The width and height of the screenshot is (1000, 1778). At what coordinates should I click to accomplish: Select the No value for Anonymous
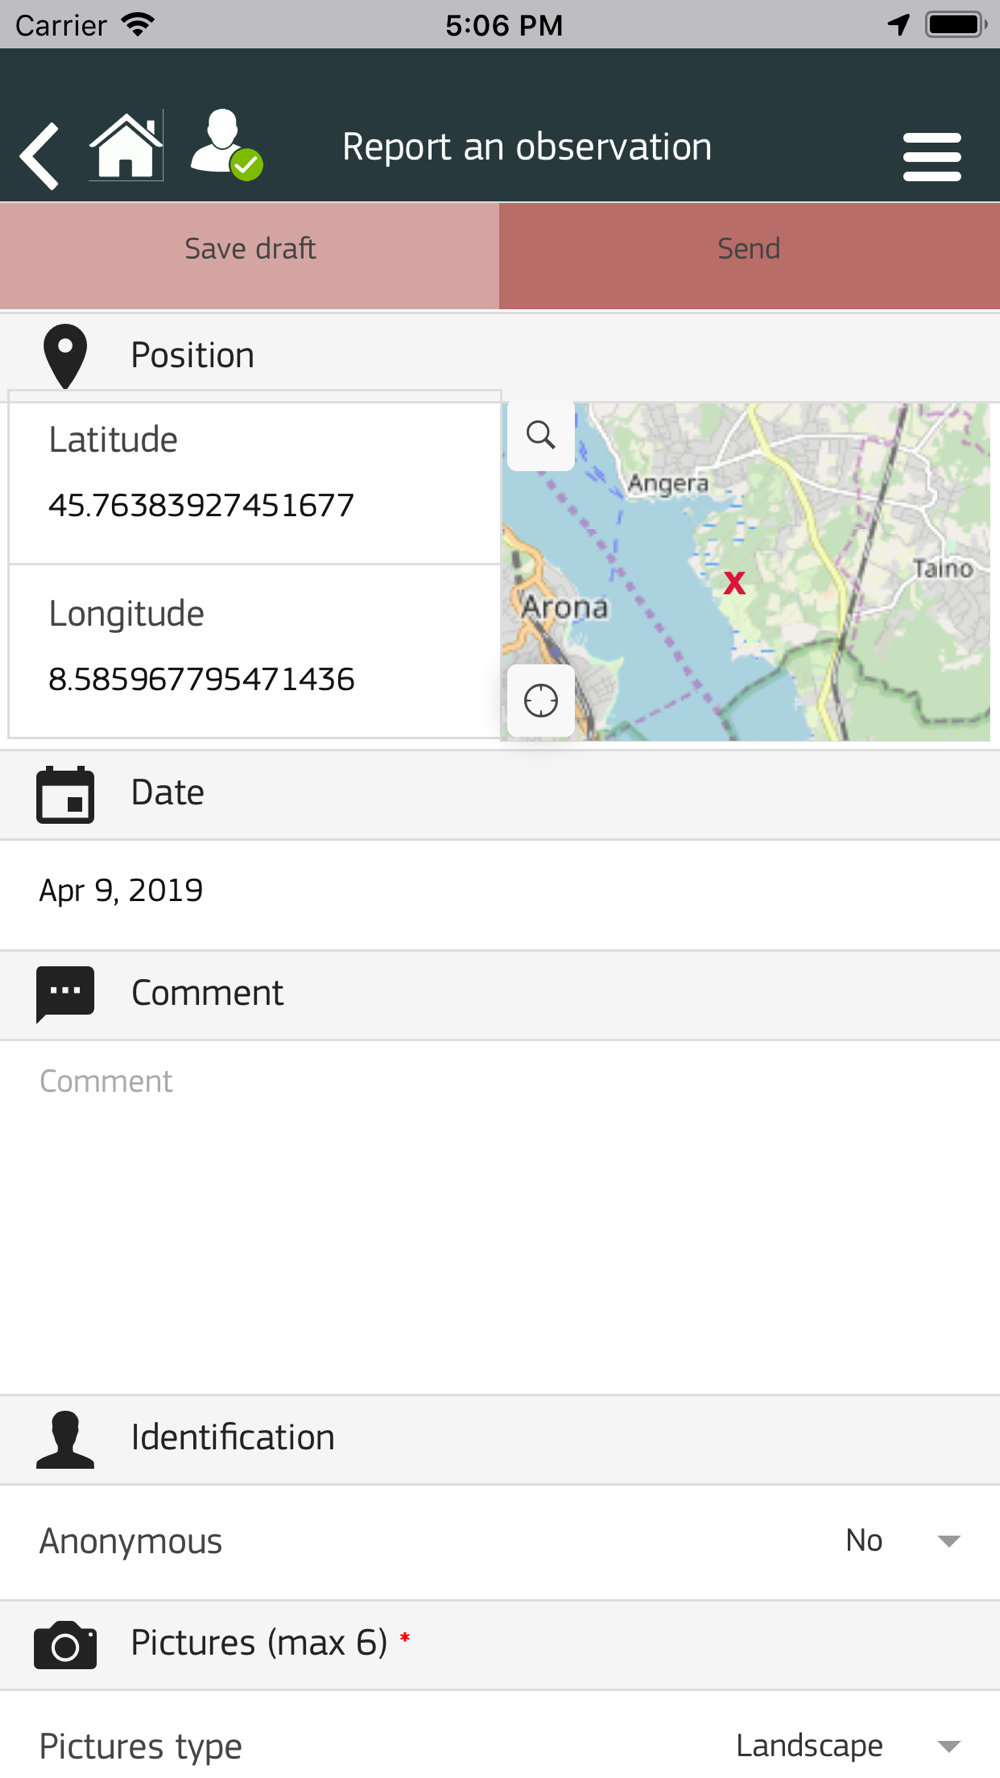point(864,1540)
